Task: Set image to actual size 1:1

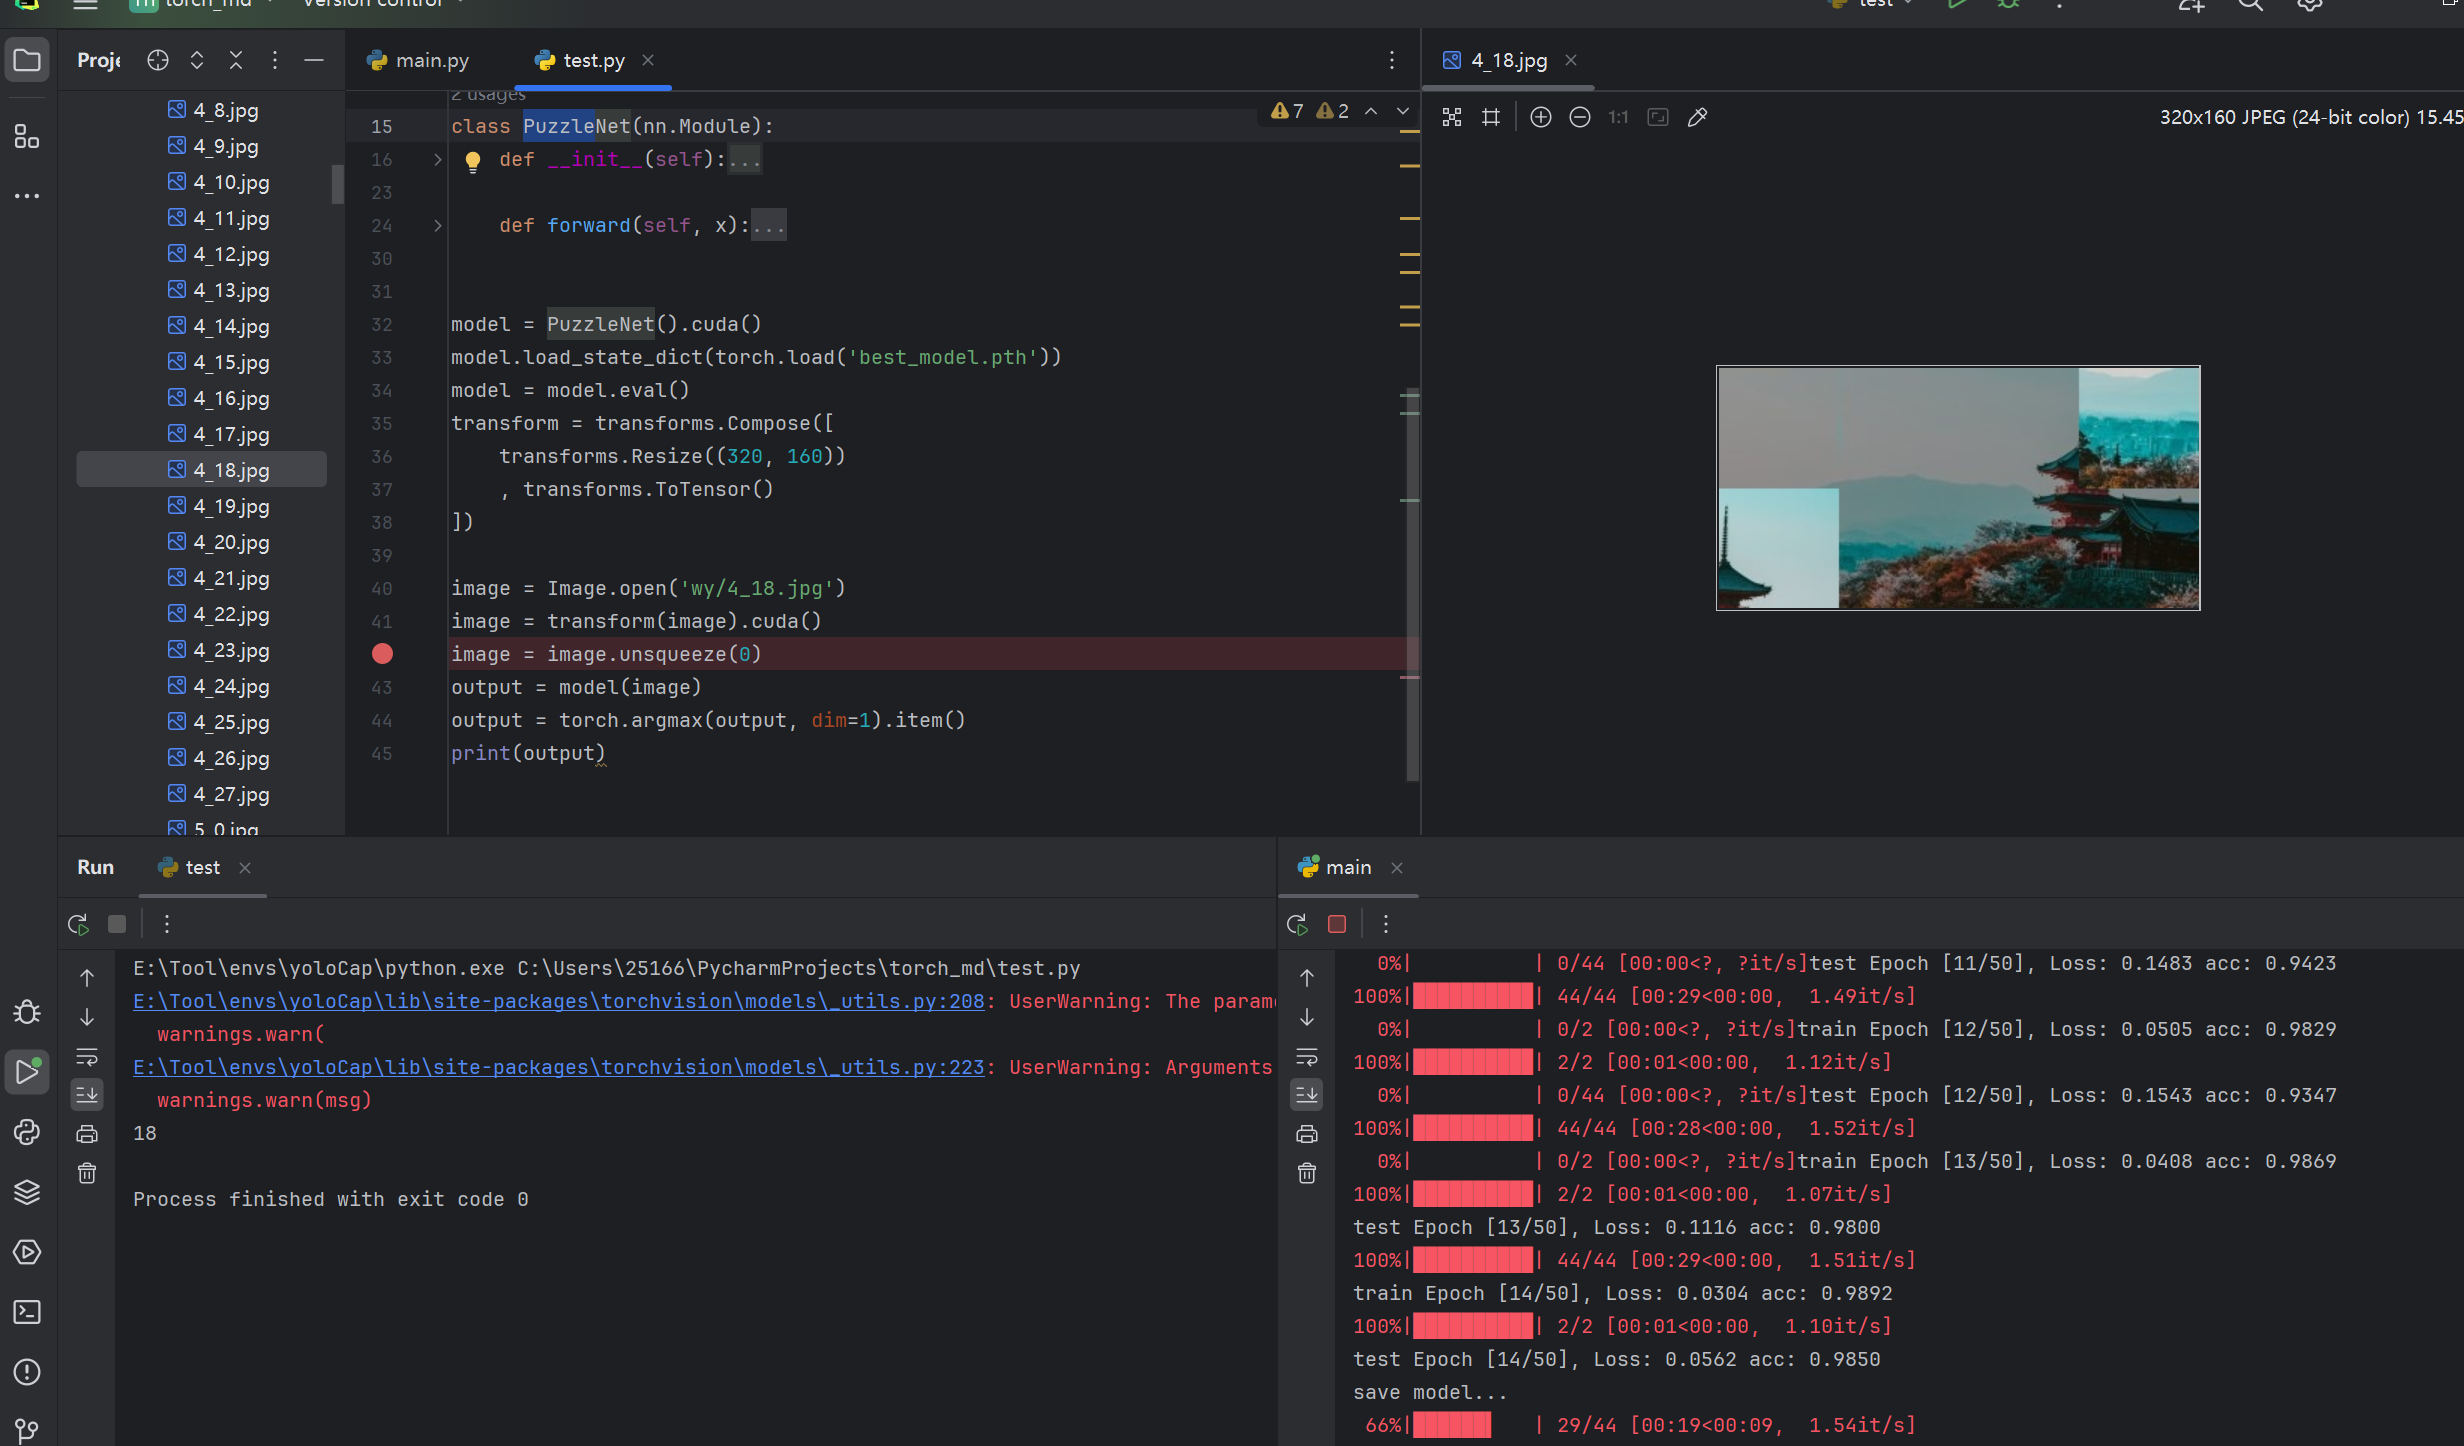Action: click(x=1618, y=117)
